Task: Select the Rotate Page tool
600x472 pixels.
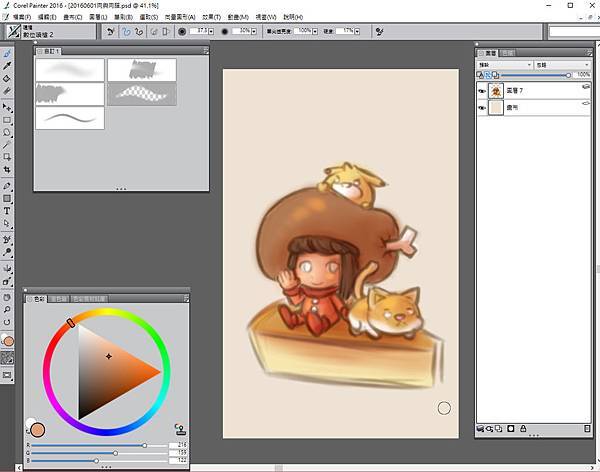Action: 7,322
